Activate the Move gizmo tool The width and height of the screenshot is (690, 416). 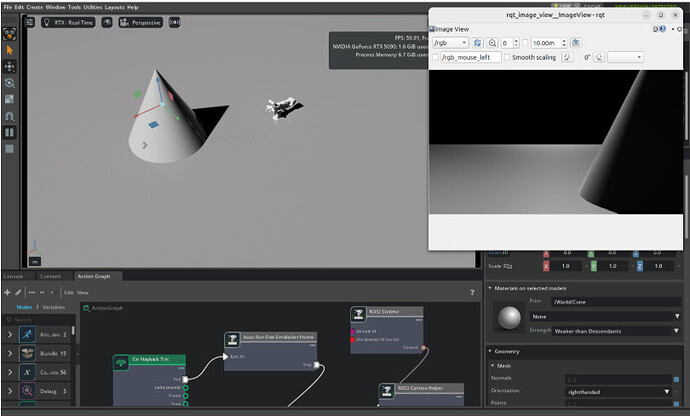click(x=9, y=66)
